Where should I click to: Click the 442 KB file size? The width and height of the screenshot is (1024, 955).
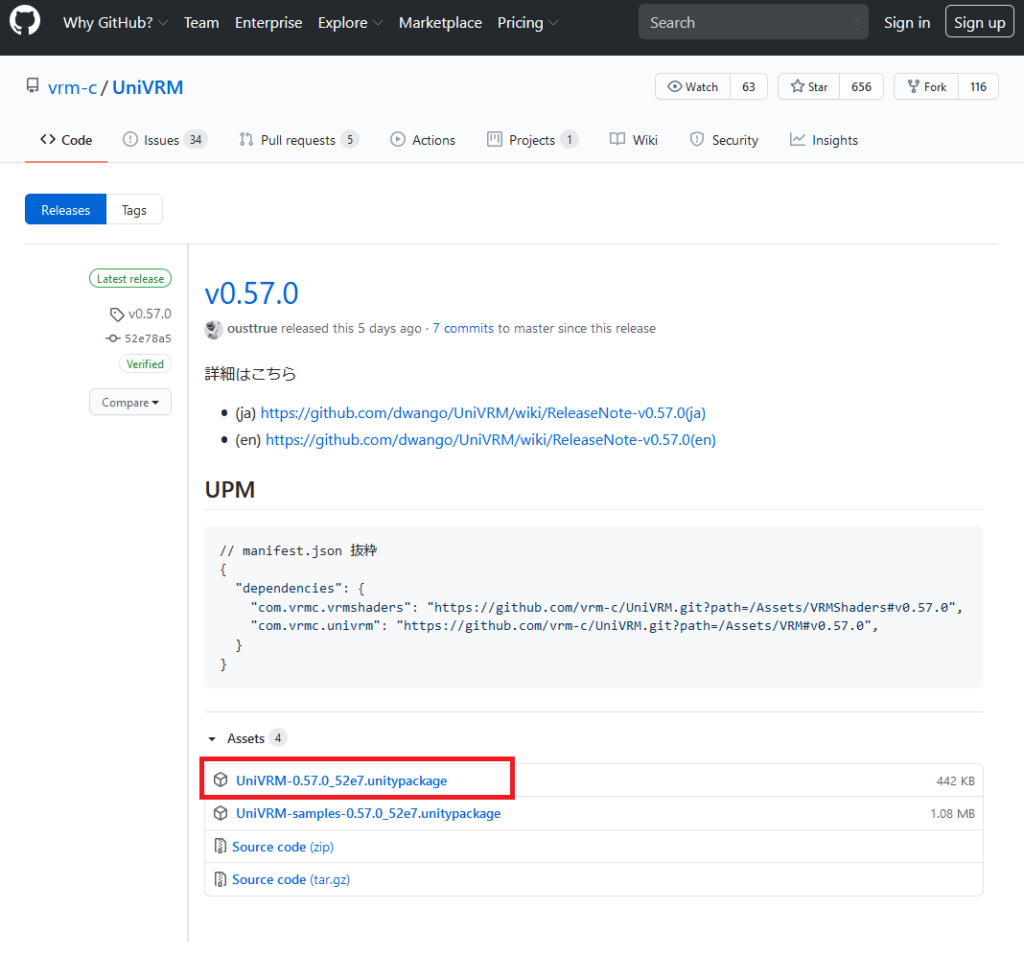(x=955, y=781)
